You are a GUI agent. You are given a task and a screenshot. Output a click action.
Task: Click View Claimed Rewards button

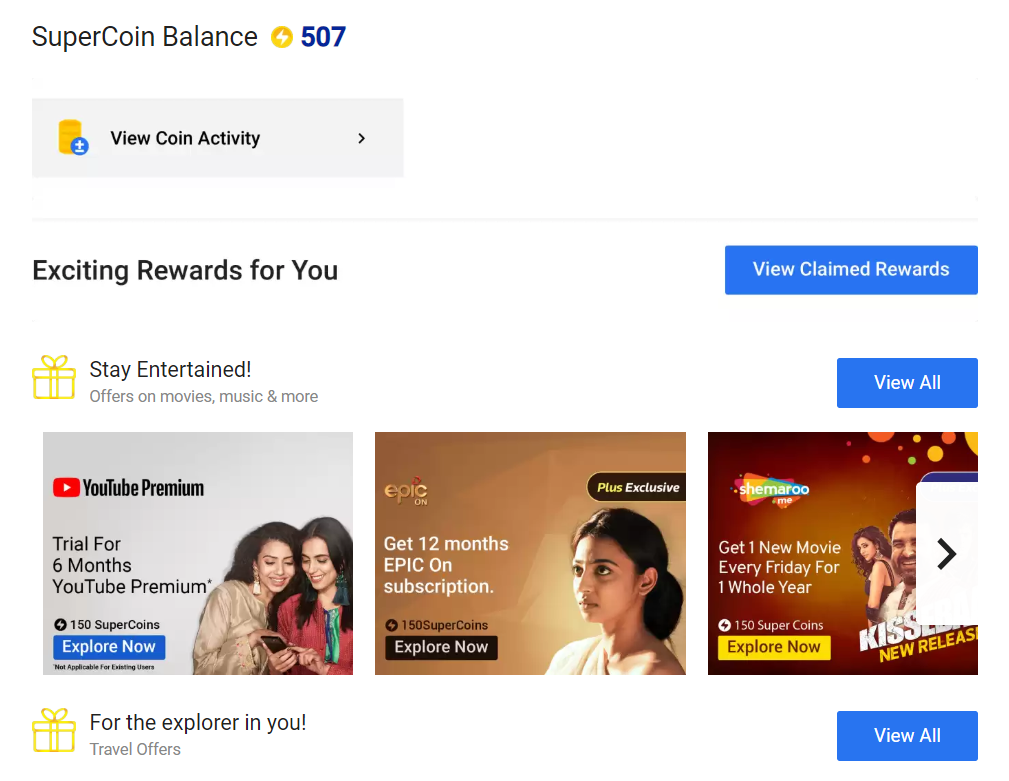click(x=851, y=270)
